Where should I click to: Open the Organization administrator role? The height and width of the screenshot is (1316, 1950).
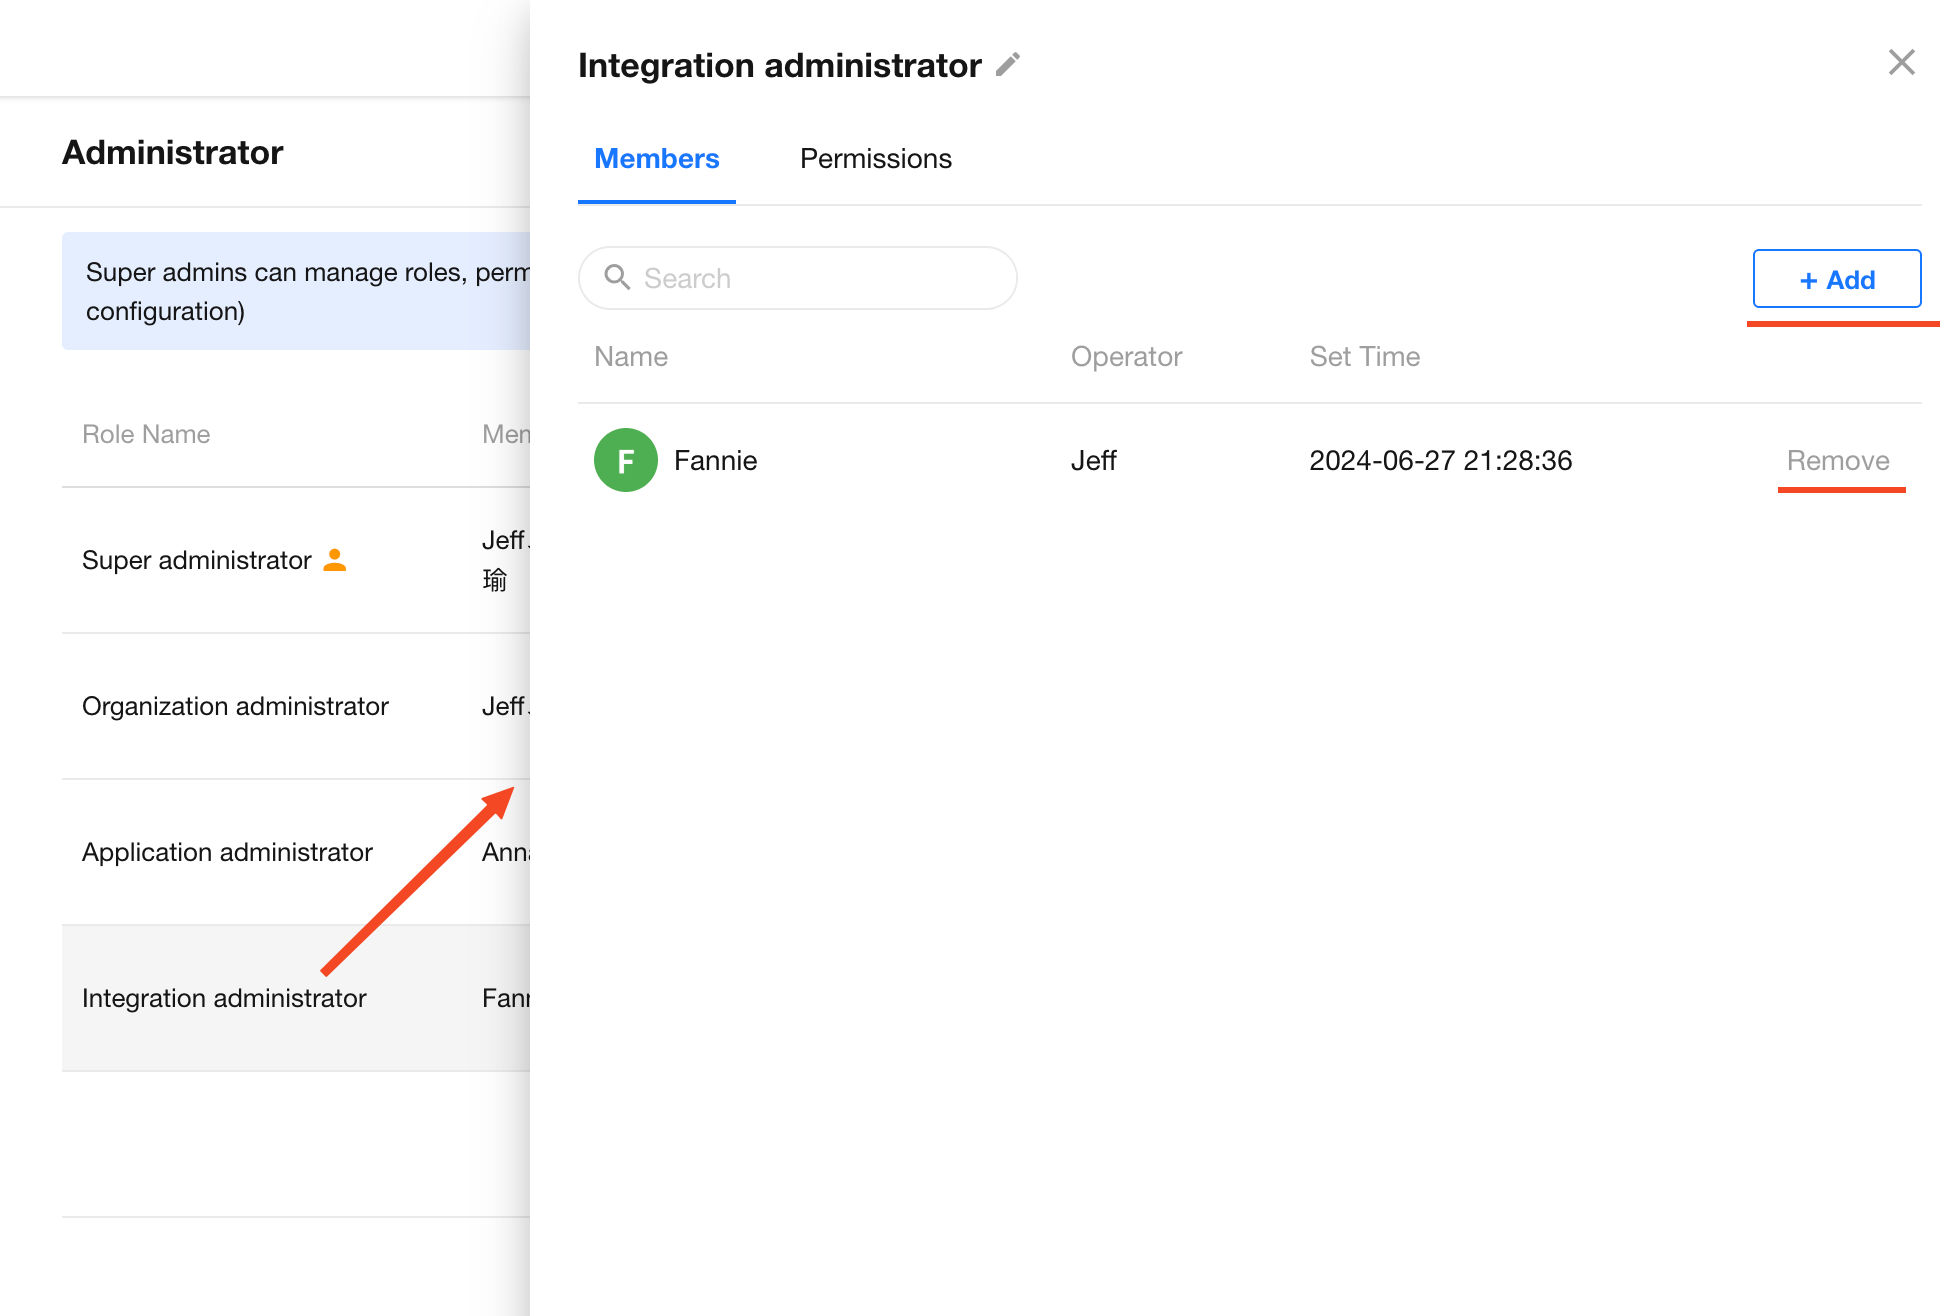[x=235, y=706]
